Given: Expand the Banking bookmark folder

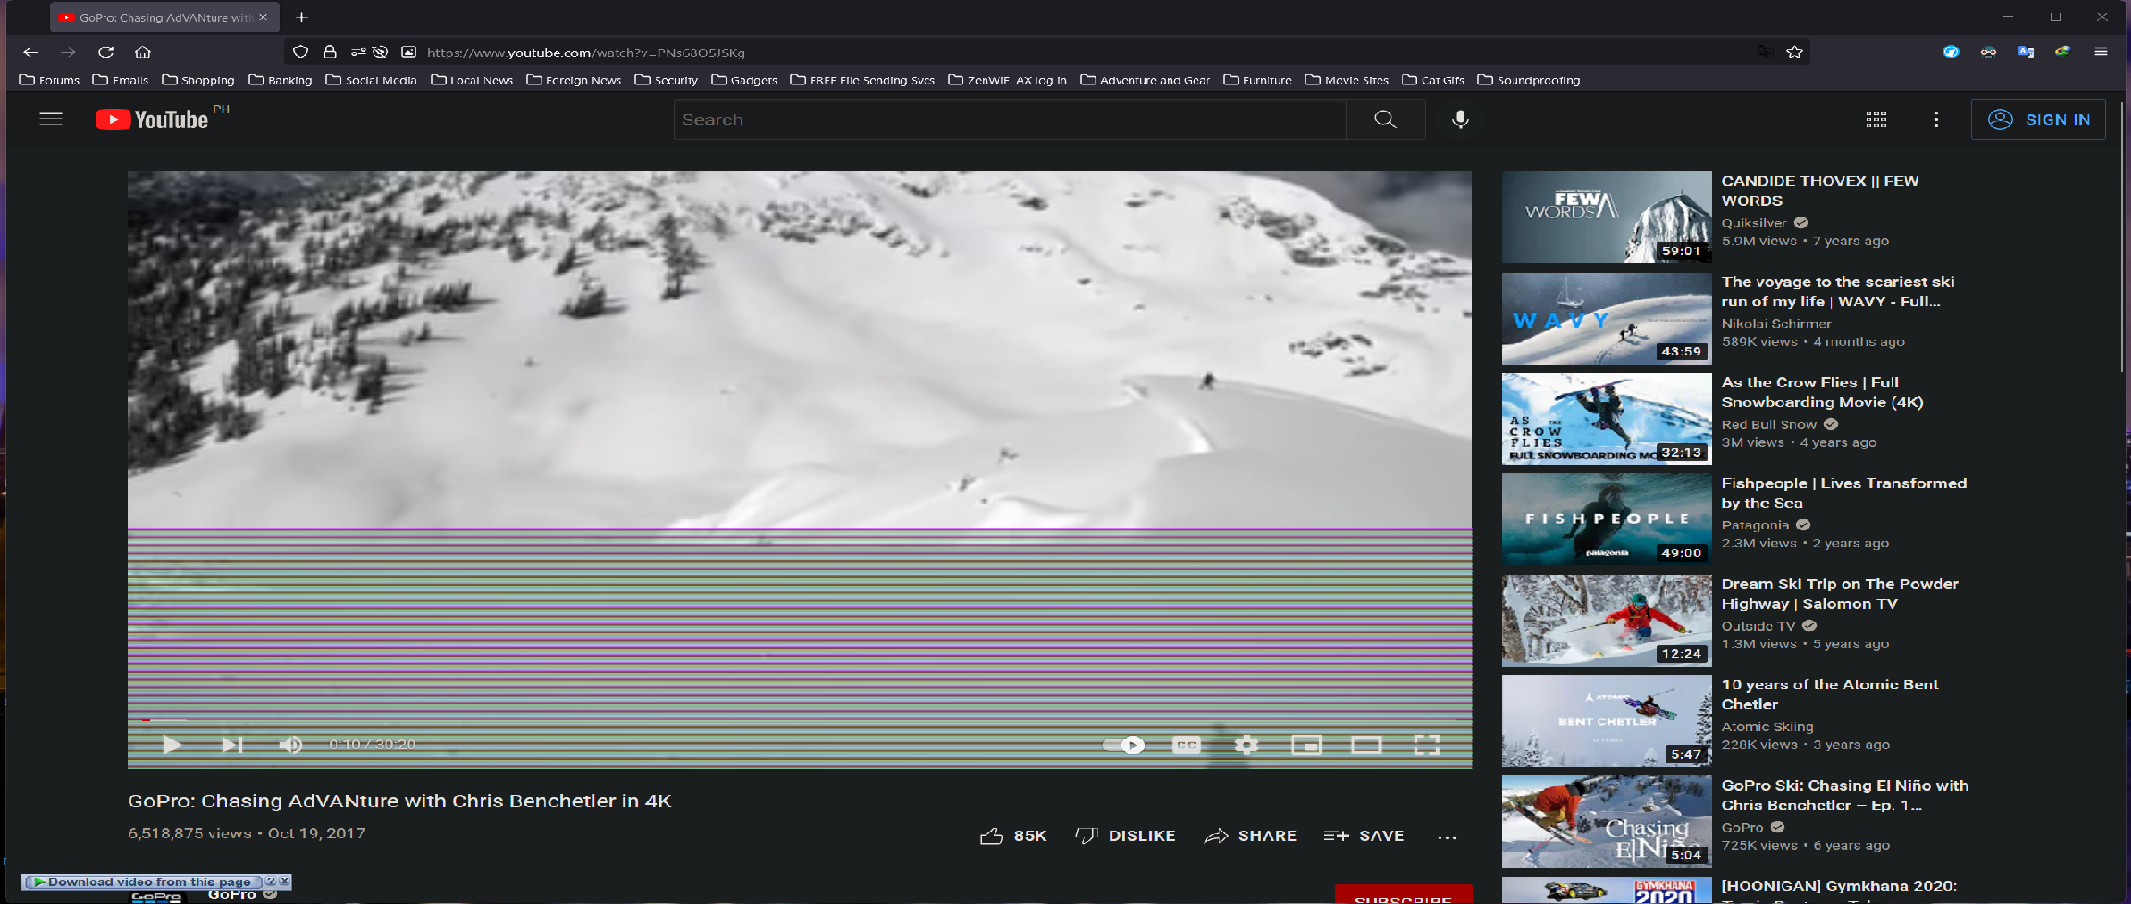Looking at the screenshot, I should click(280, 80).
